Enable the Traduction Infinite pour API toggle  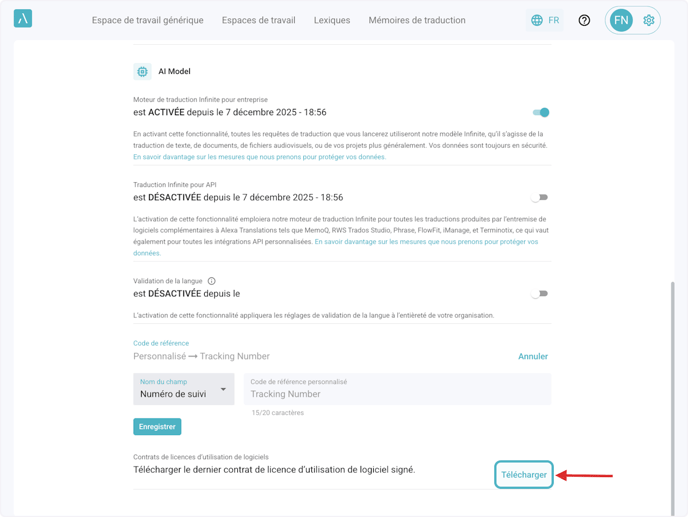point(540,198)
